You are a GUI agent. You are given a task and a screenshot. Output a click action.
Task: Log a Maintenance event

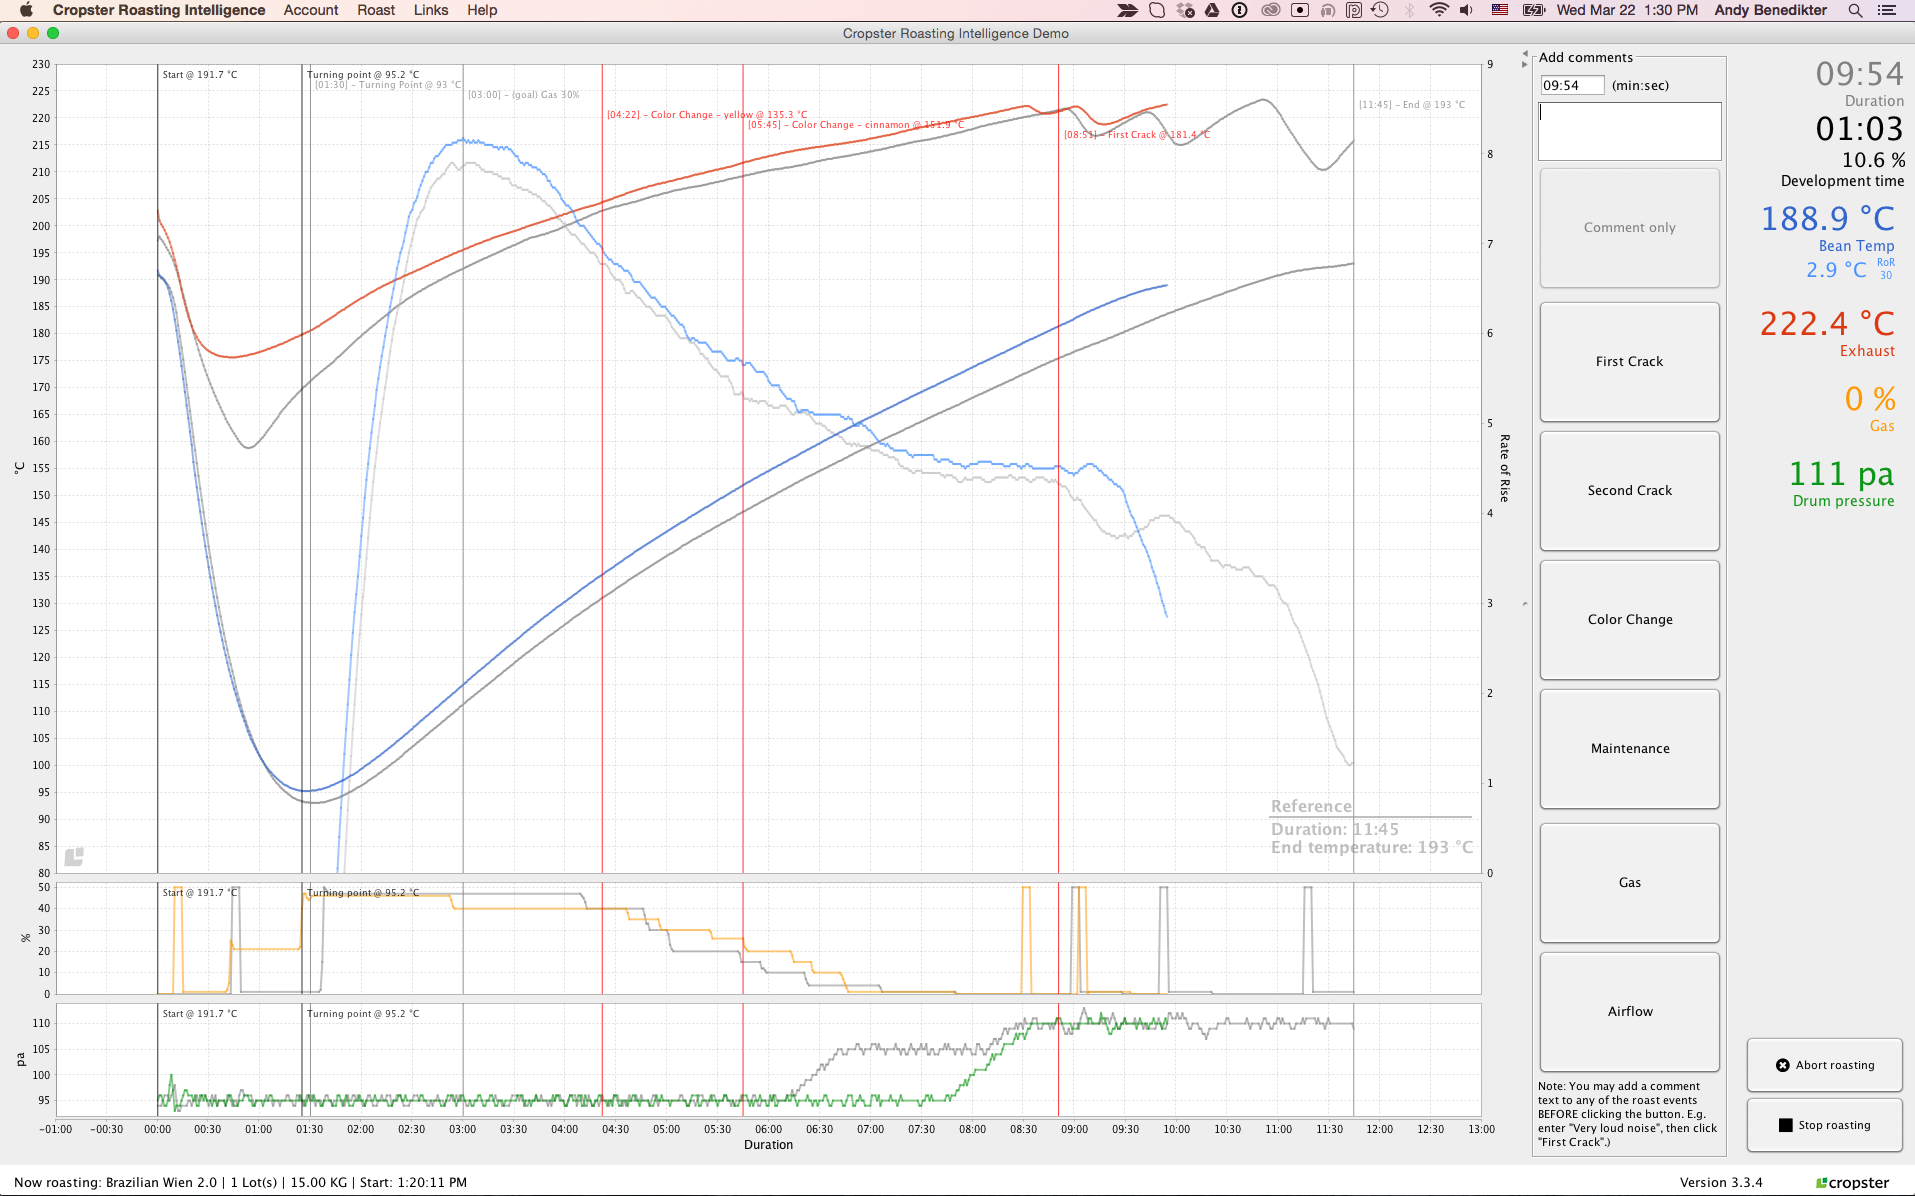coord(1630,749)
